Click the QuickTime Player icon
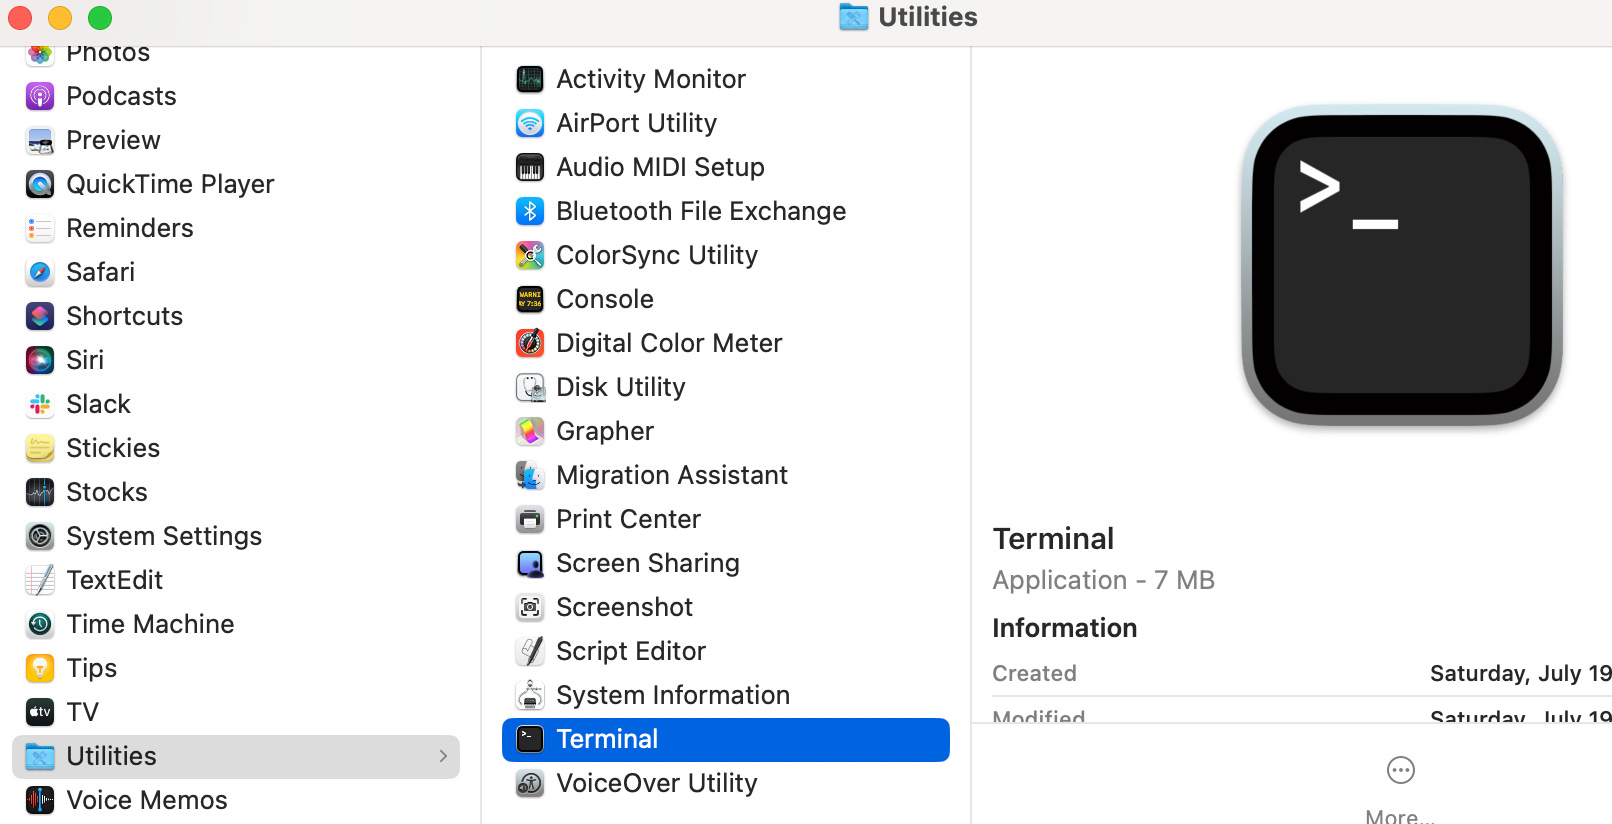 pos(40,184)
